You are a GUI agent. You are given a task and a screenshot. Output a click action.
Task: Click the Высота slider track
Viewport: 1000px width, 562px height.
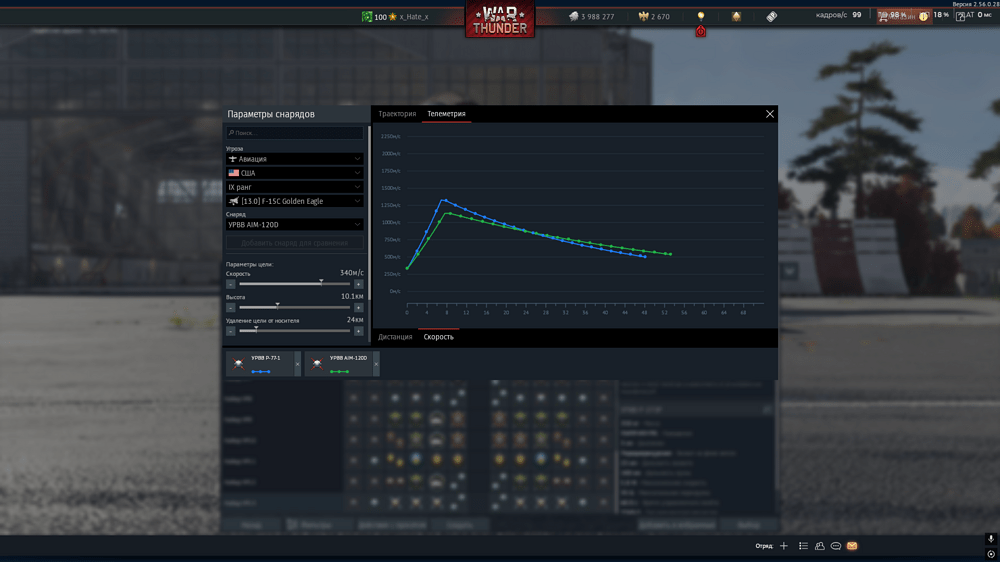click(x=295, y=307)
